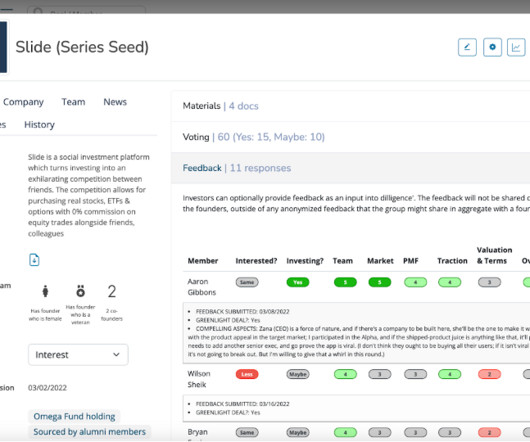Expand the Voting section
The width and height of the screenshot is (530, 442).
pyautogui.click(x=351, y=137)
